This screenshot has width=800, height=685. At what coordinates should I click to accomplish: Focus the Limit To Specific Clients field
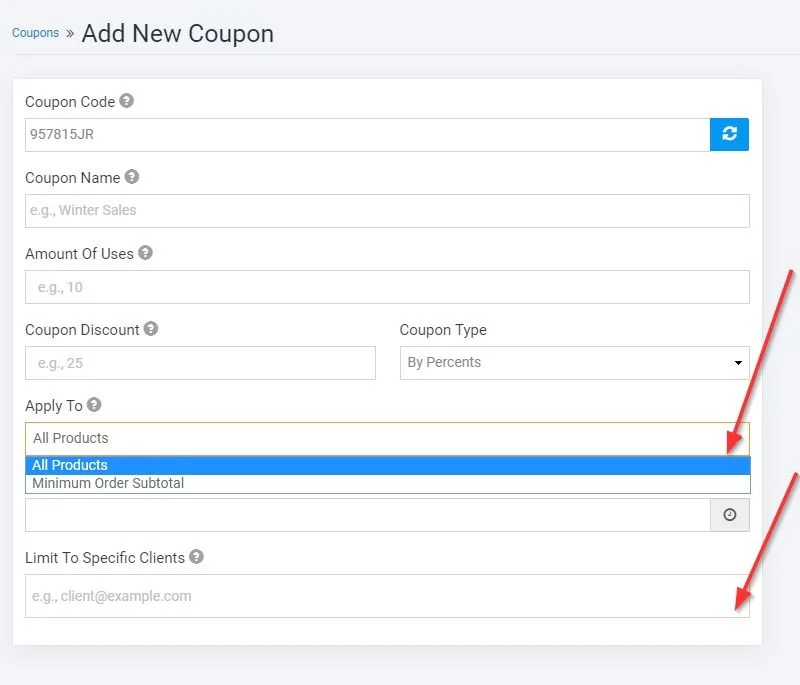click(x=387, y=596)
